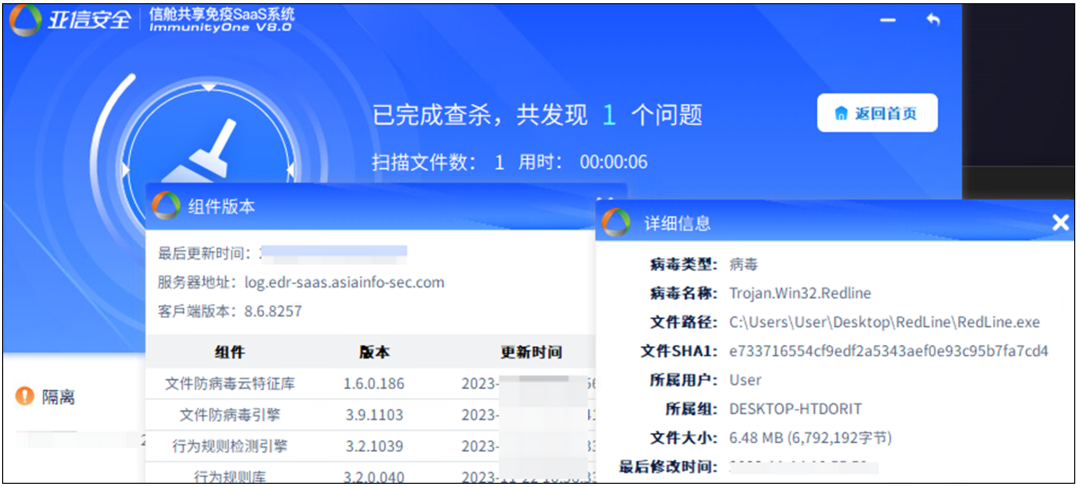Image resolution: width=1080 pixels, height=487 pixels.
Task: Click the logo icon in 详细信息 dialog title
Action: 616,222
